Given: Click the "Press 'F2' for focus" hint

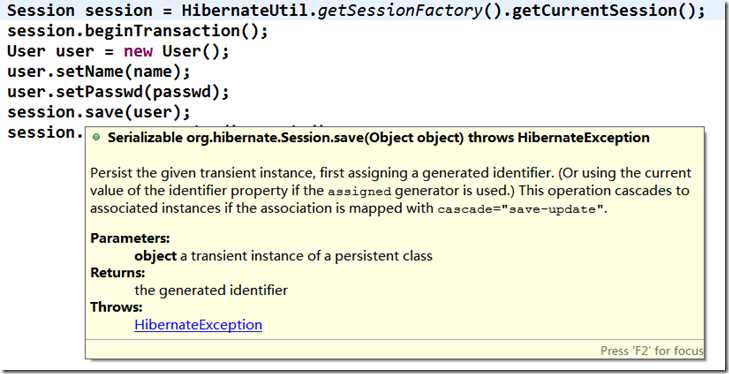Looking at the screenshot, I should coord(652,350).
